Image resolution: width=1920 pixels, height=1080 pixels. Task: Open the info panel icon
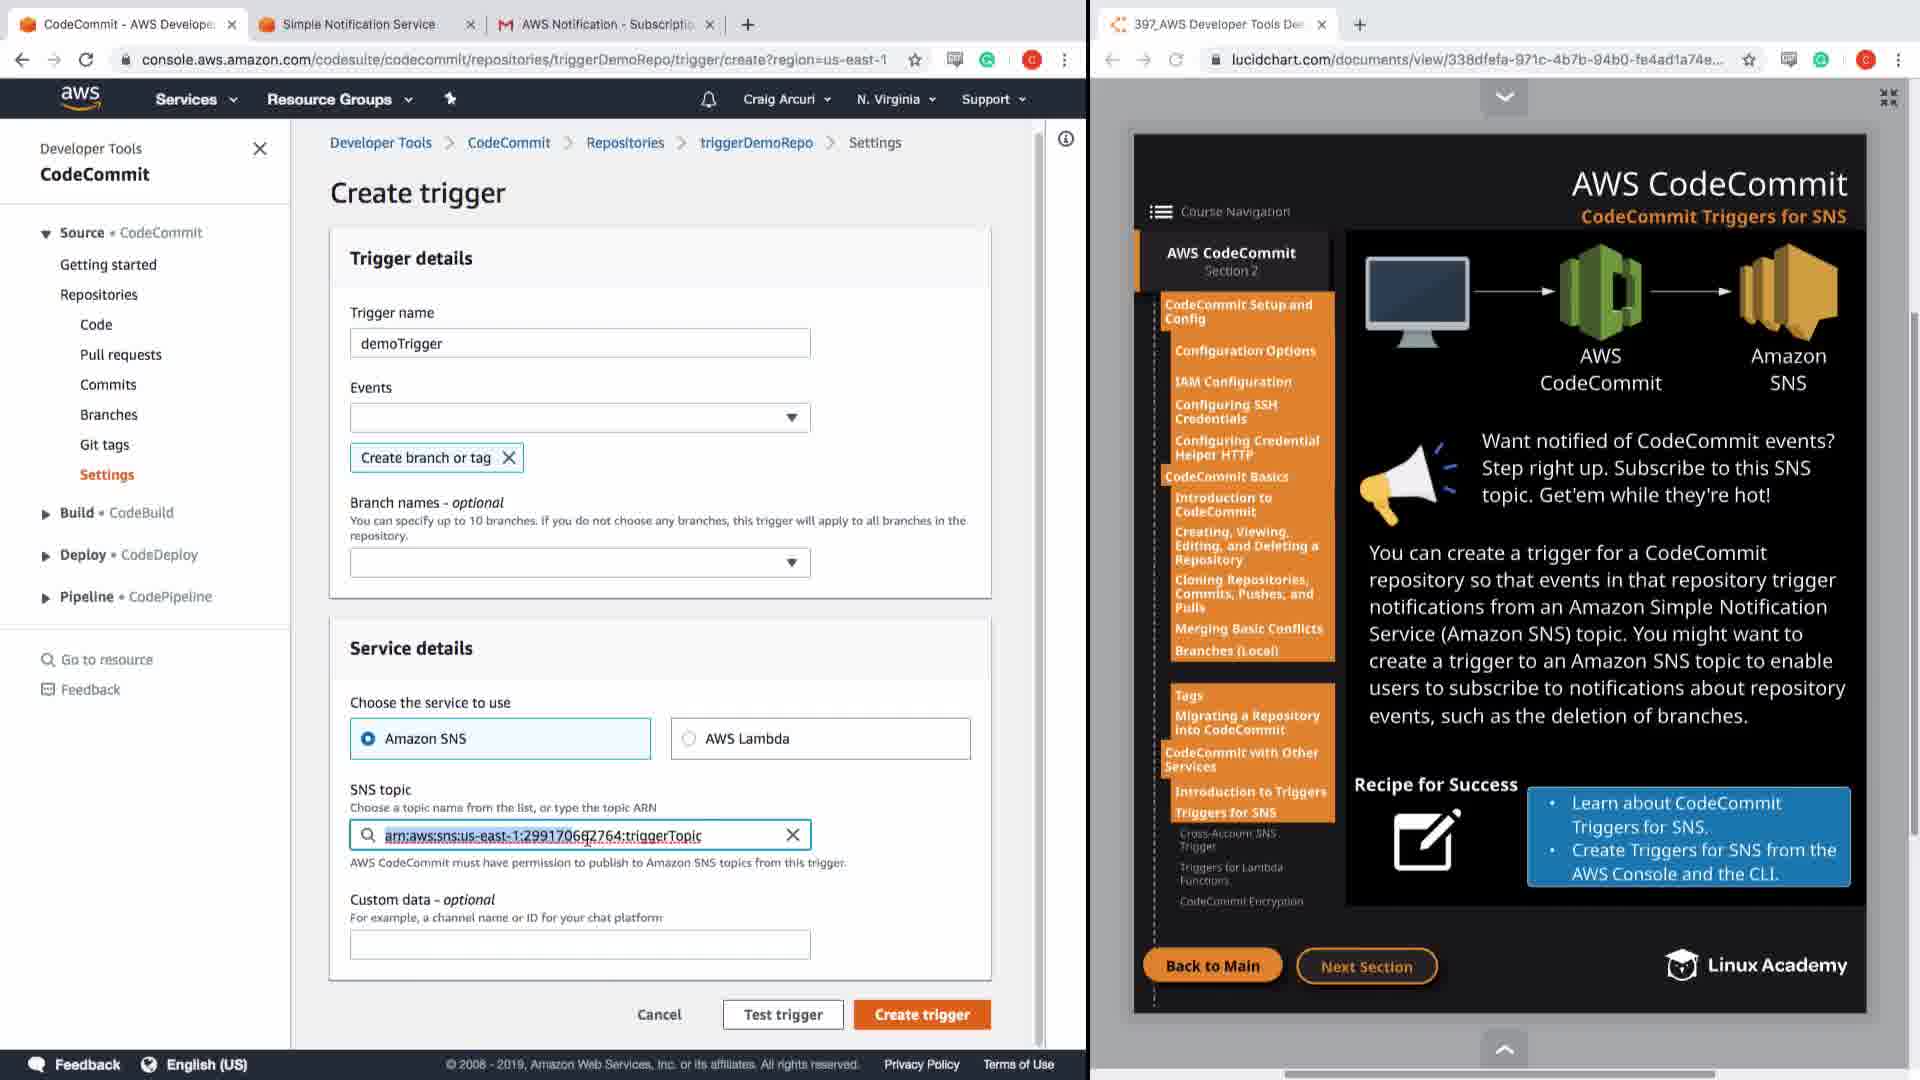pyautogui.click(x=1066, y=139)
